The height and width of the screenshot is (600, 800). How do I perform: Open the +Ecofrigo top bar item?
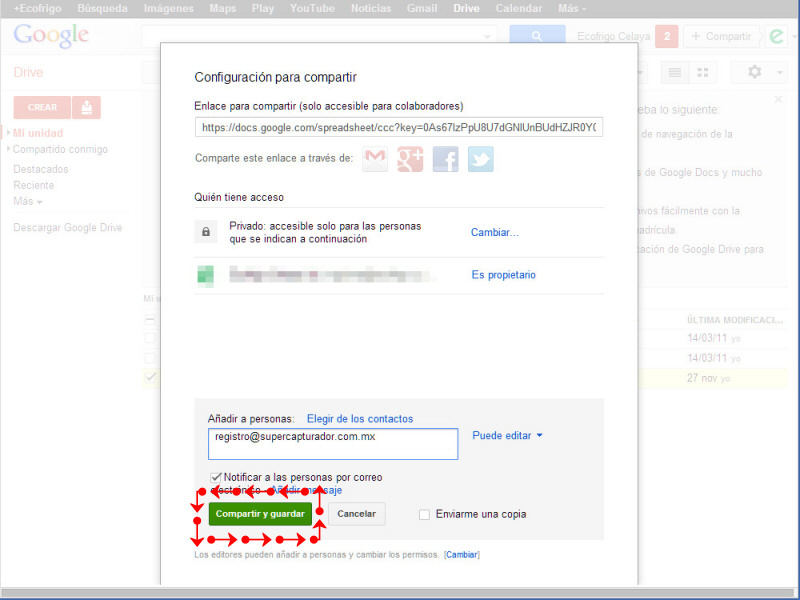tap(37, 9)
